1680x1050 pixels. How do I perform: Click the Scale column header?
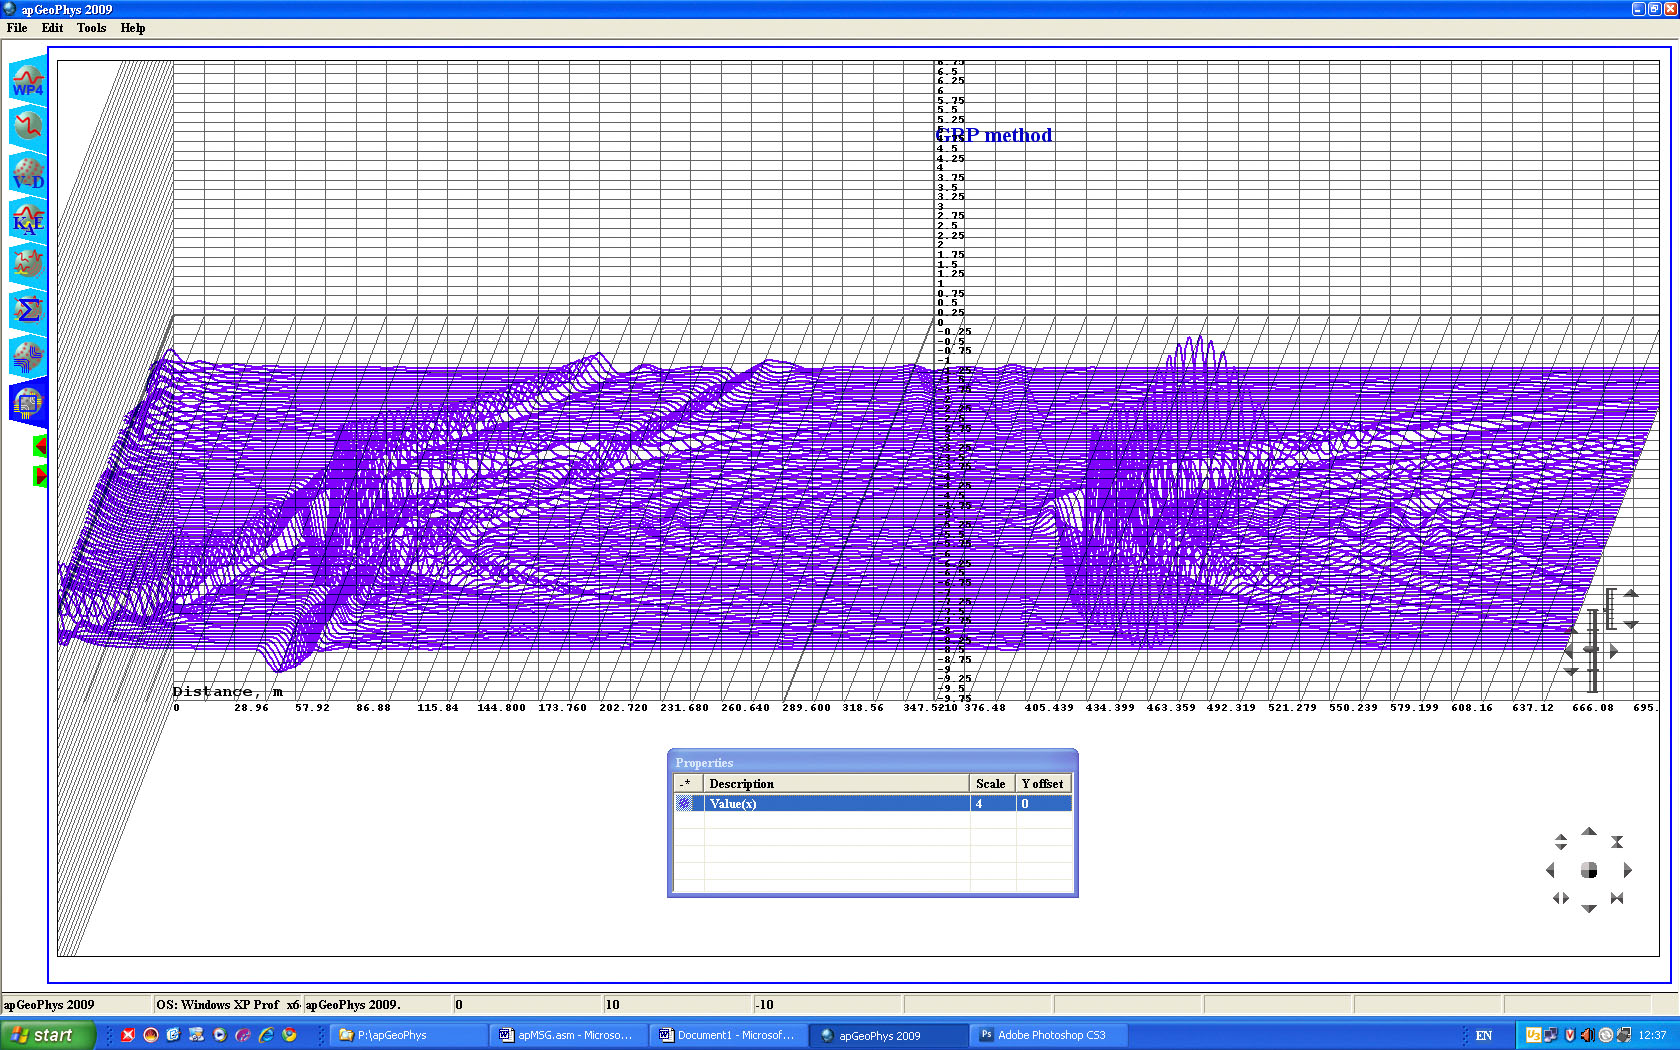click(x=991, y=784)
